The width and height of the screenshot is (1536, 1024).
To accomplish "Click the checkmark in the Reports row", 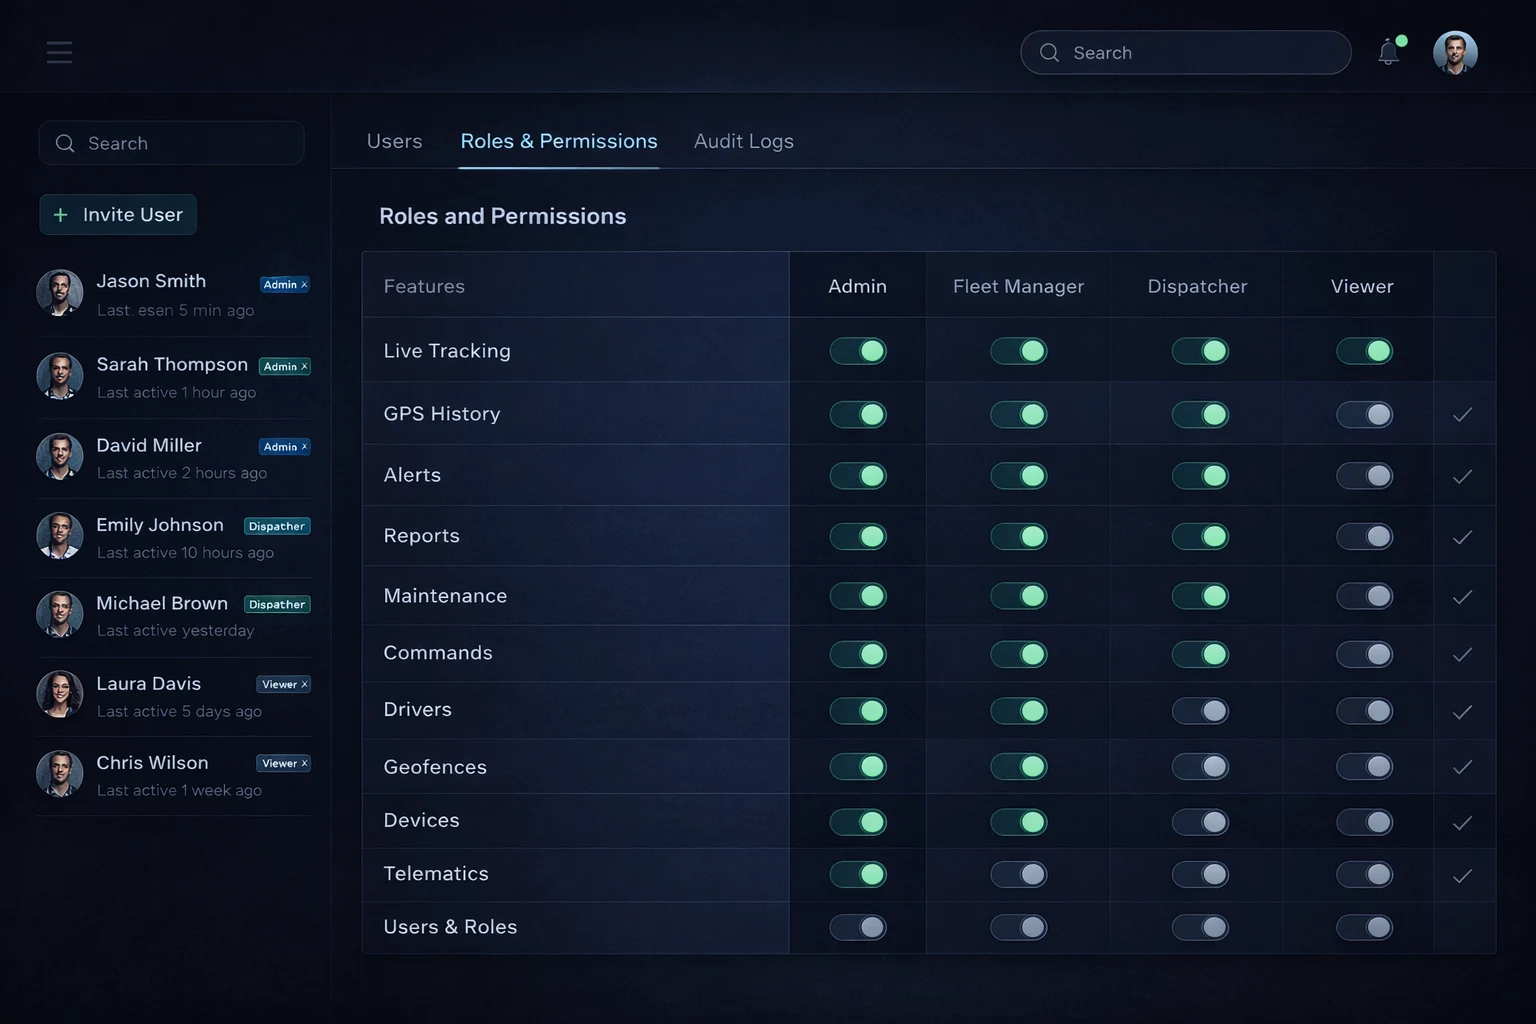I will pyautogui.click(x=1462, y=537).
